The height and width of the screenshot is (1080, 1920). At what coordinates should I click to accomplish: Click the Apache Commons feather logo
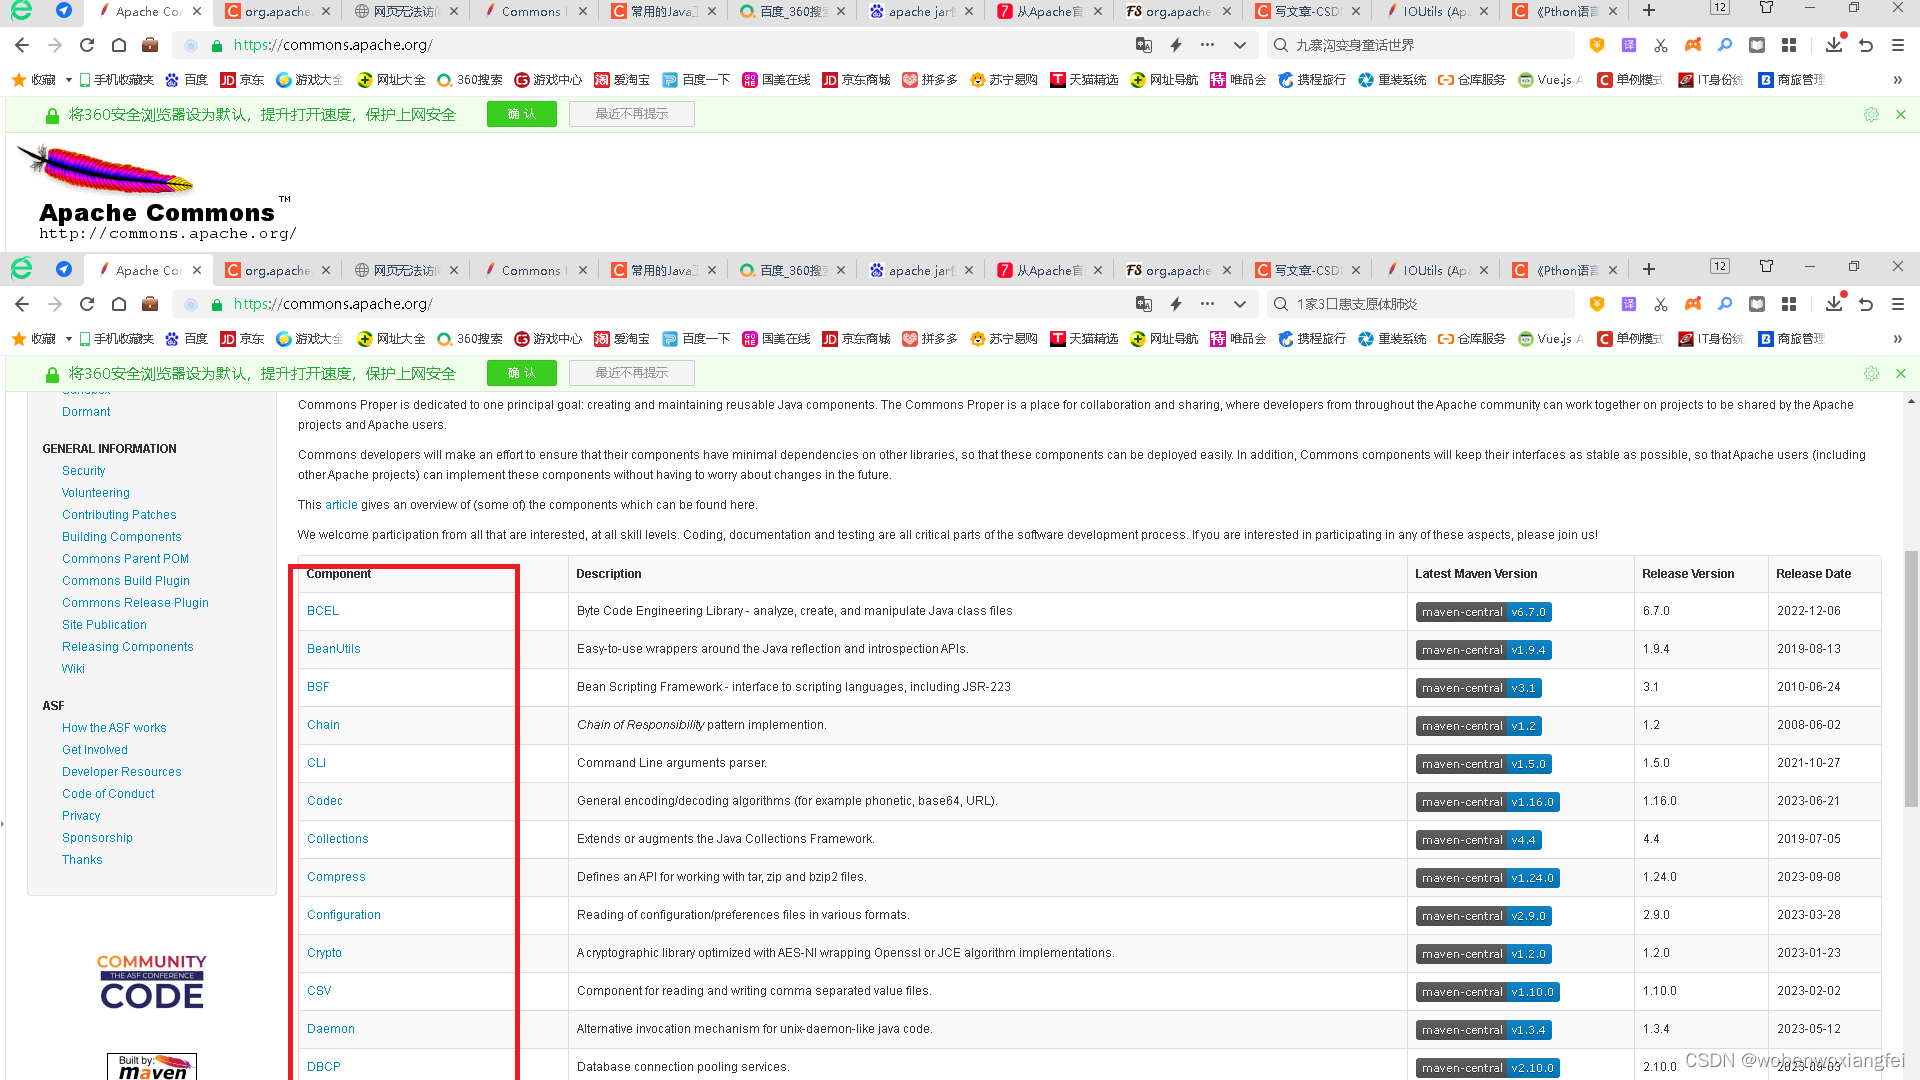click(107, 170)
